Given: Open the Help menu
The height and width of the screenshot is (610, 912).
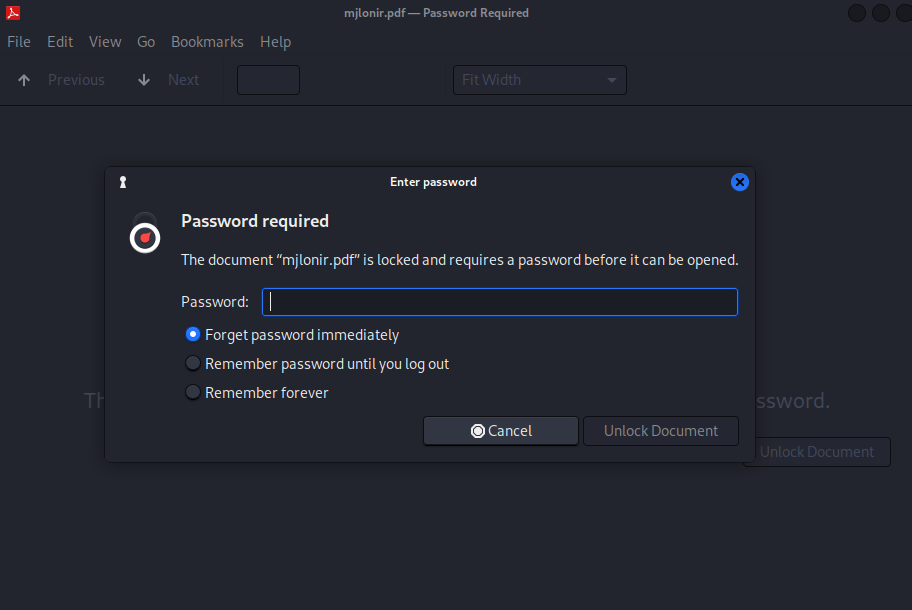Looking at the screenshot, I should pyautogui.click(x=275, y=42).
